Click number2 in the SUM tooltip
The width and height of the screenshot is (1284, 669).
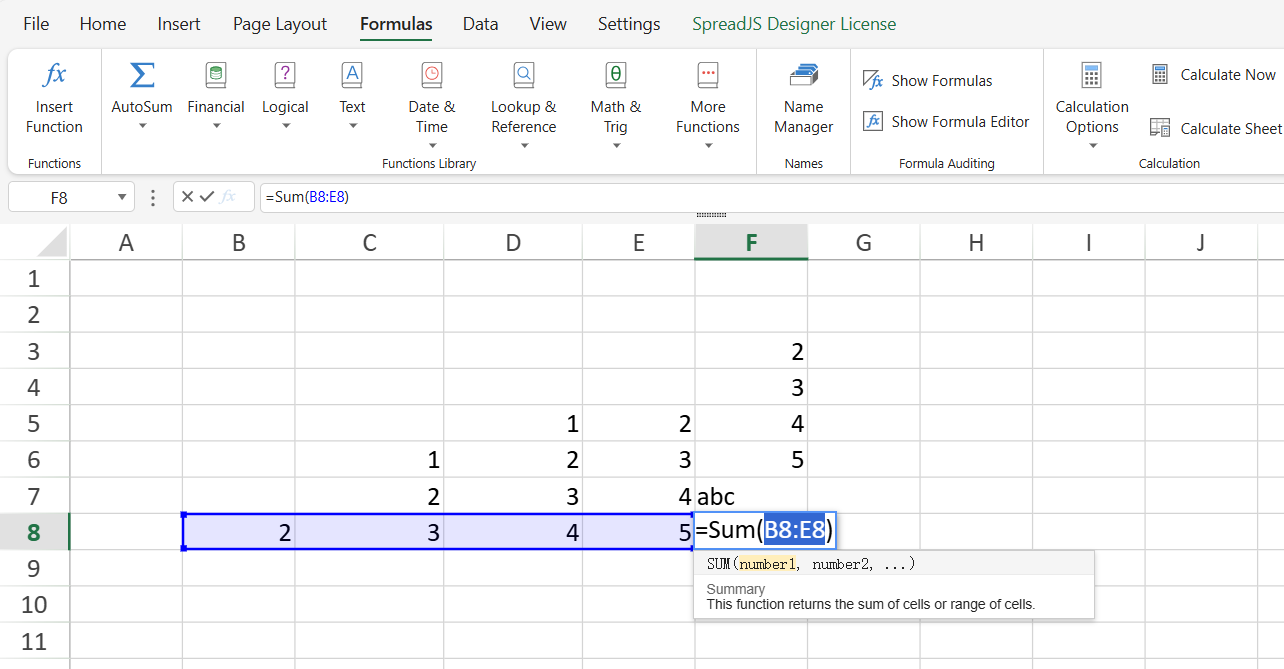838,564
